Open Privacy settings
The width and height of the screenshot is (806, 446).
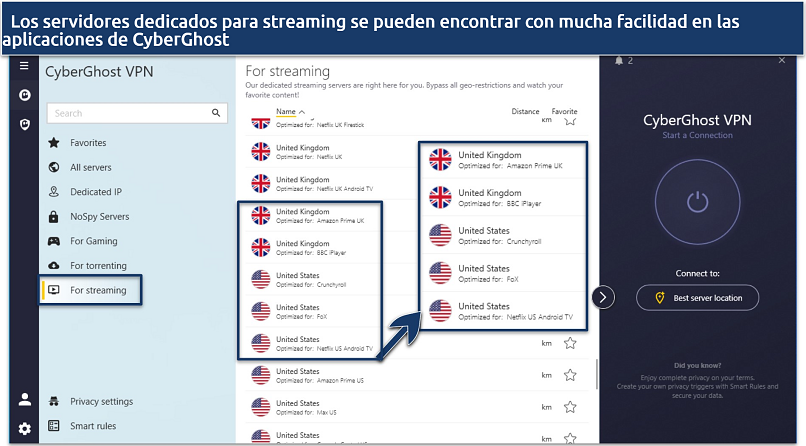pyautogui.click(x=101, y=401)
